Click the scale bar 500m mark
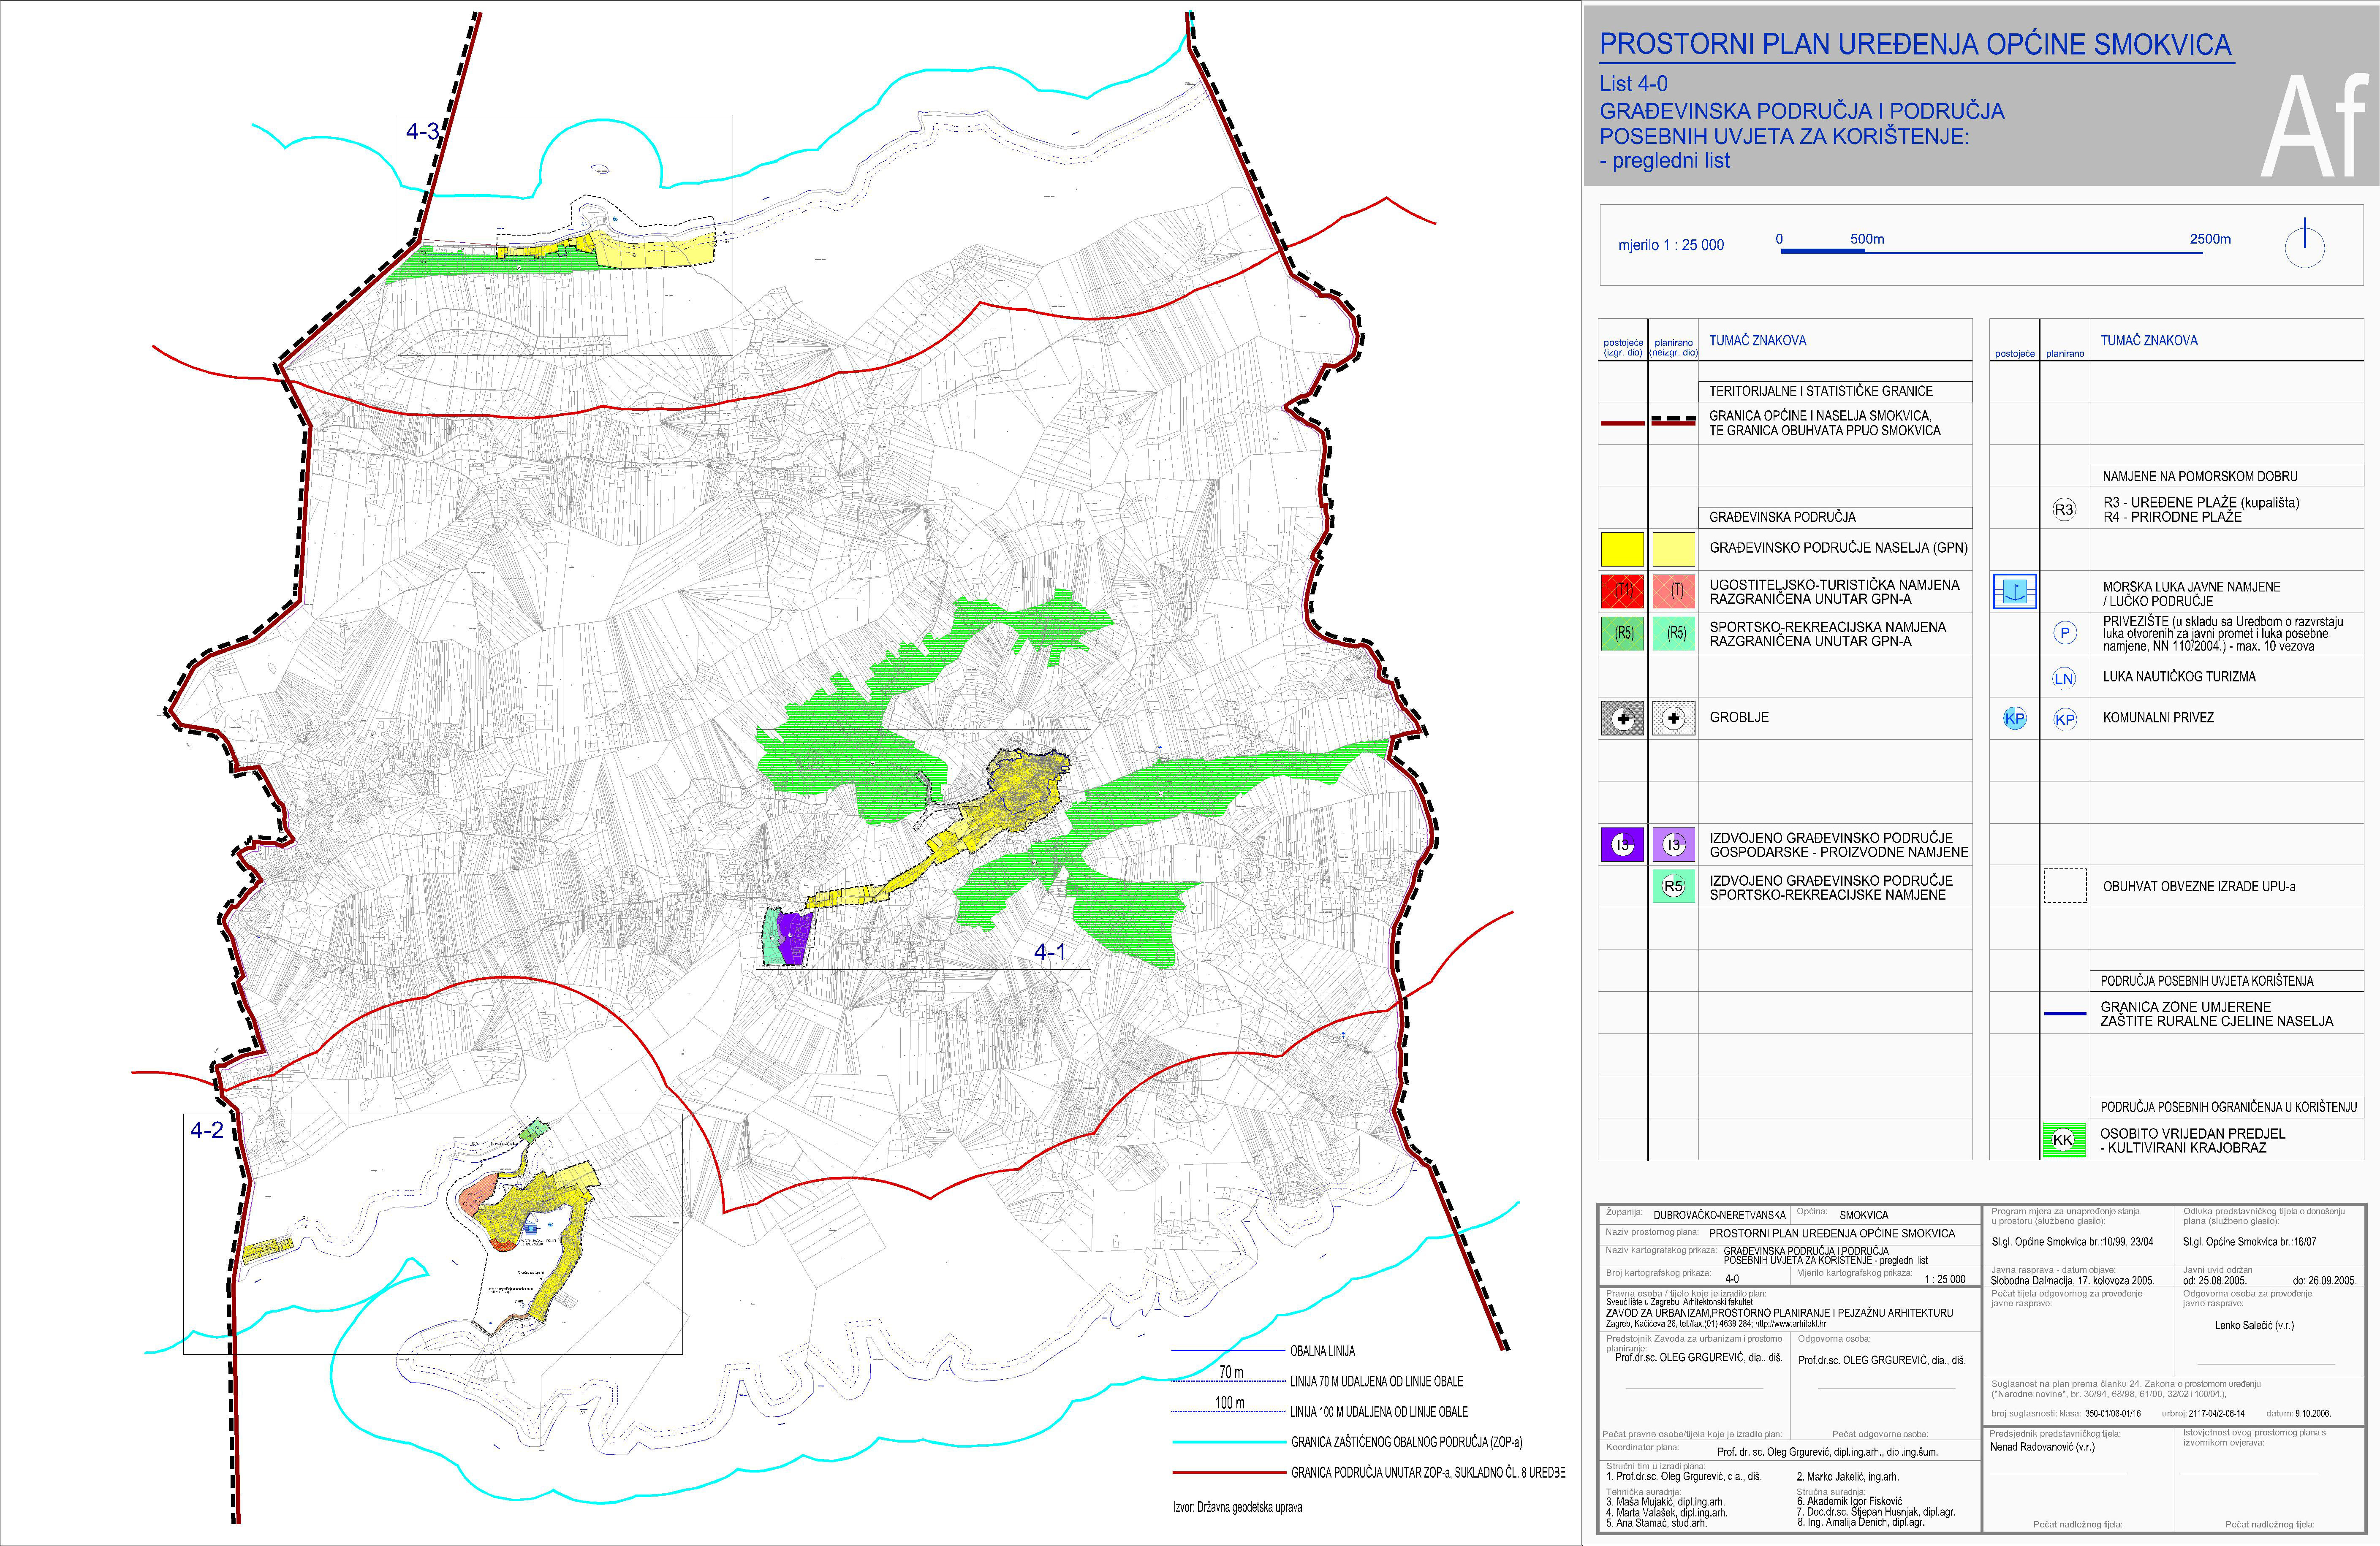Viewport: 2380px width, 1546px height. (x=1866, y=240)
